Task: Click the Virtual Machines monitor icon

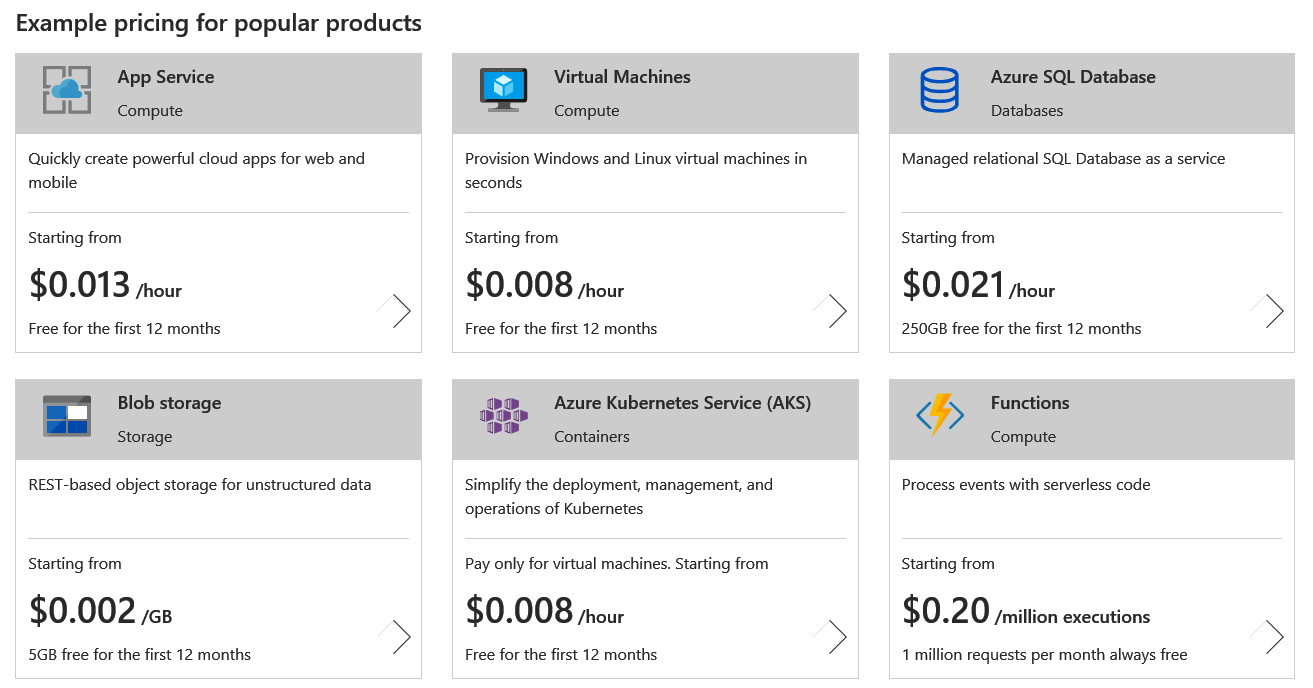Action: (x=503, y=90)
